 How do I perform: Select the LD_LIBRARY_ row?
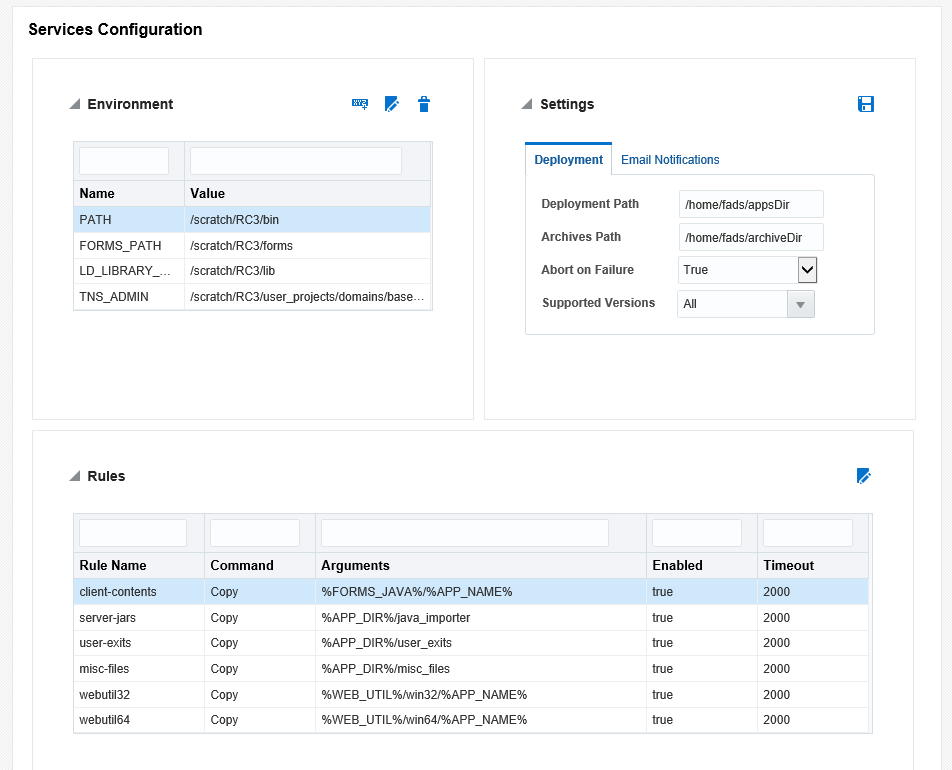[x=252, y=271]
